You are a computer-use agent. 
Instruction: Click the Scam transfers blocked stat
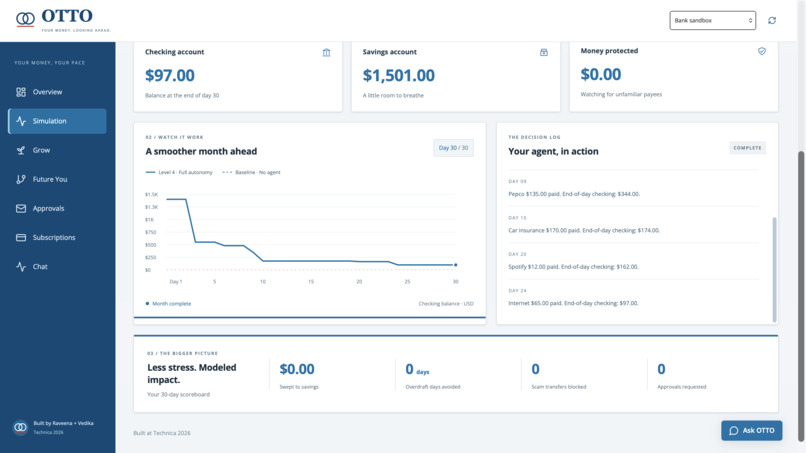pyautogui.click(x=559, y=375)
